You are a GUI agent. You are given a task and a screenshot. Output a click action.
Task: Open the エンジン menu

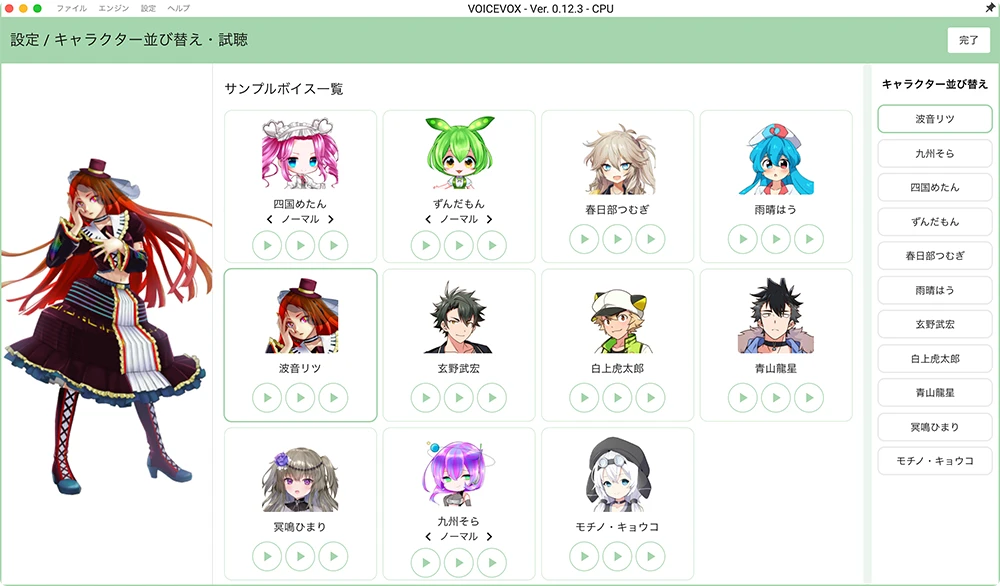[x=114, y=8]
